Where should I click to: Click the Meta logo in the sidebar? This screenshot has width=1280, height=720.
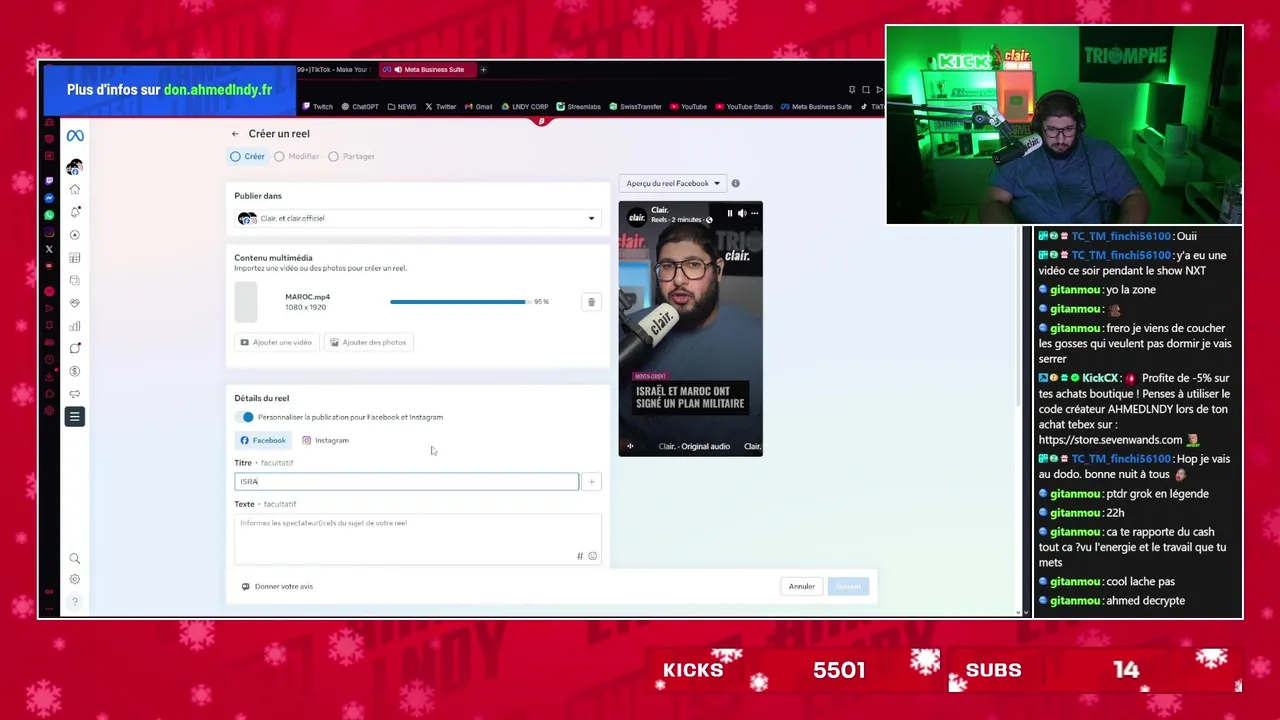[75, 136]
